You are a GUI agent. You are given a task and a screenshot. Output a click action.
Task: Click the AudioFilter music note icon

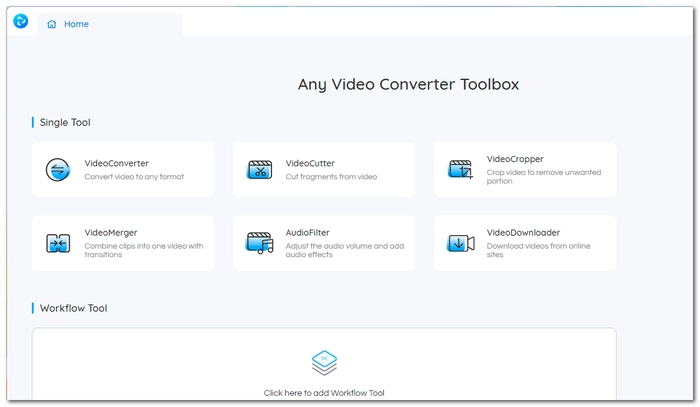coord(260,243)
